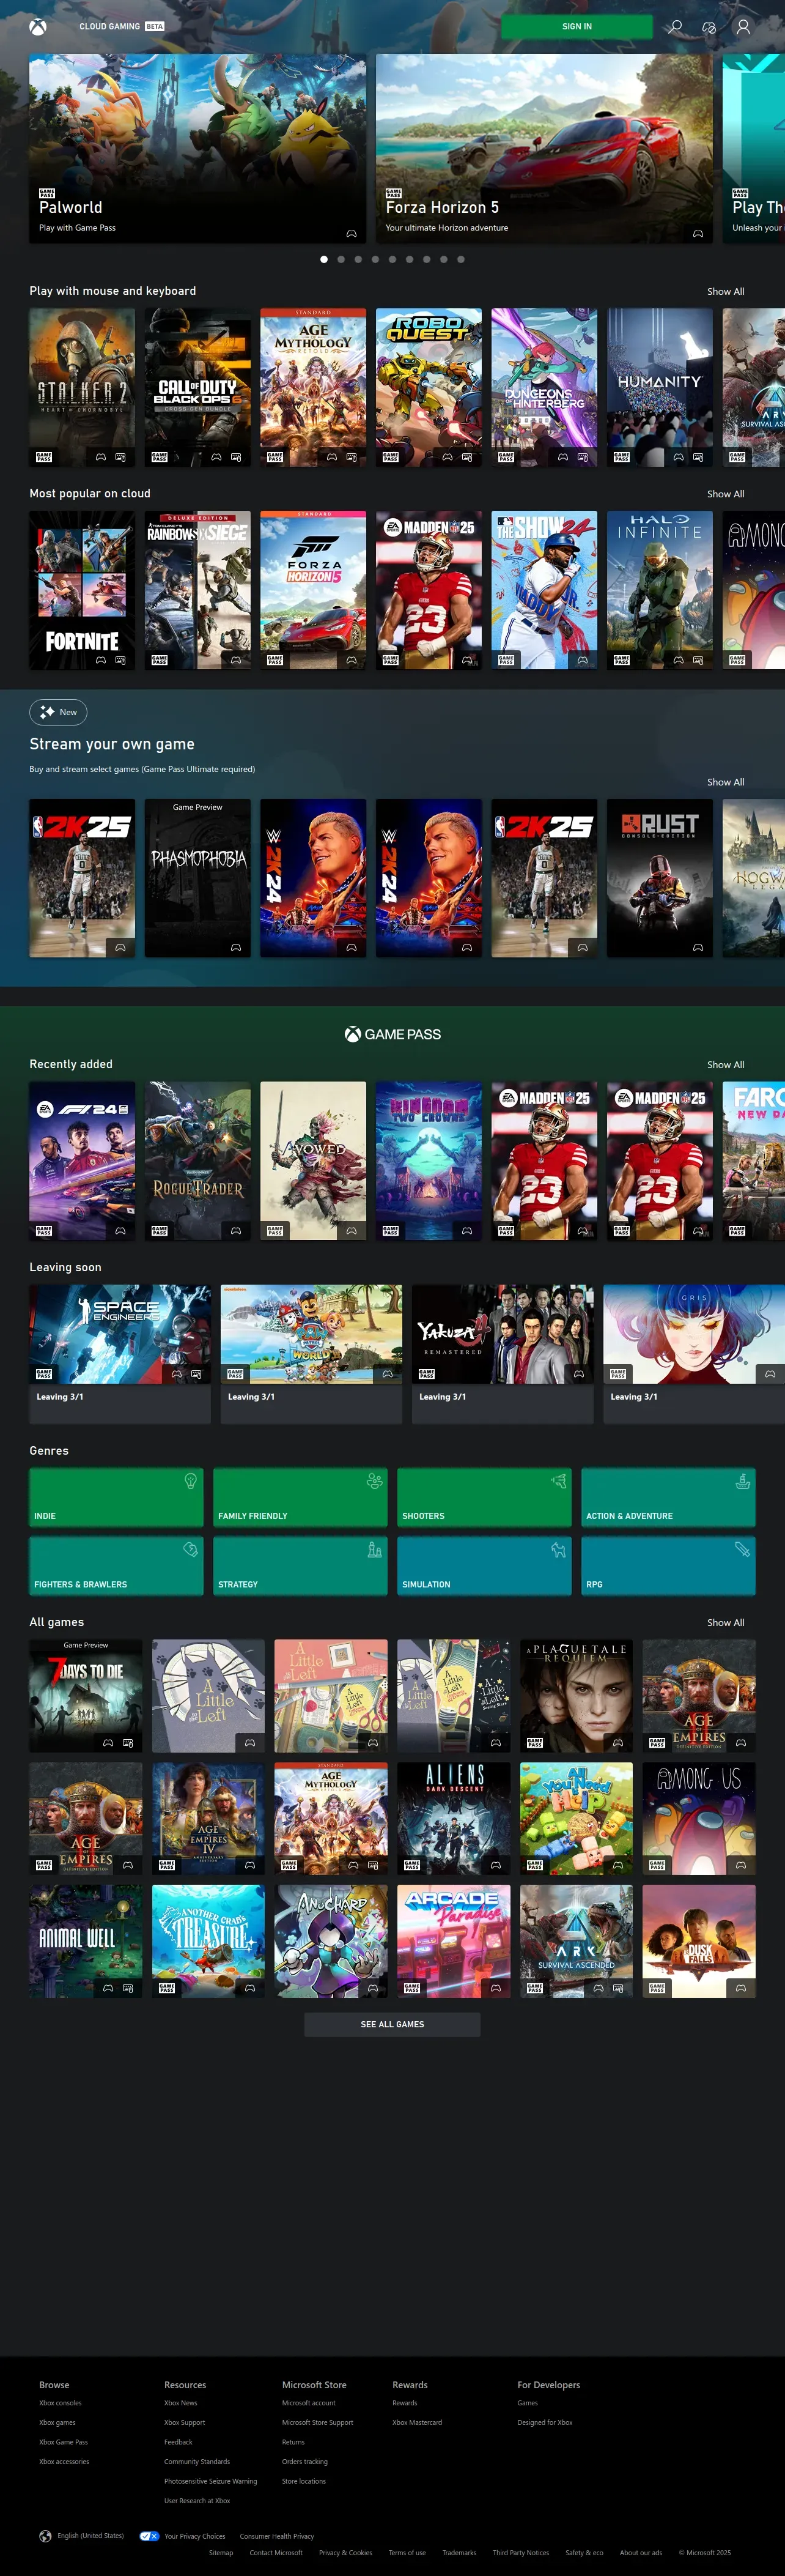Show all Stream your own game titles
The width and height of the screenshot is (785, 2576).
(726, 782)
